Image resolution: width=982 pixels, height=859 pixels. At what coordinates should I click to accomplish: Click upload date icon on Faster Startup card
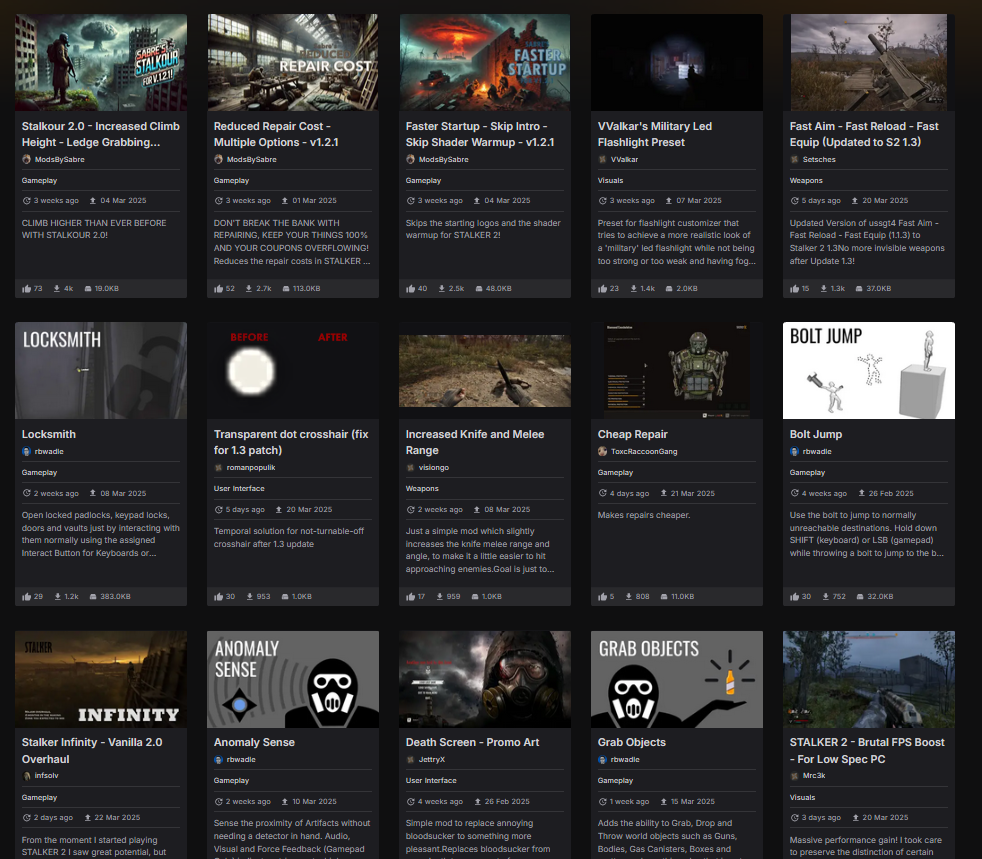coord(477,201)
